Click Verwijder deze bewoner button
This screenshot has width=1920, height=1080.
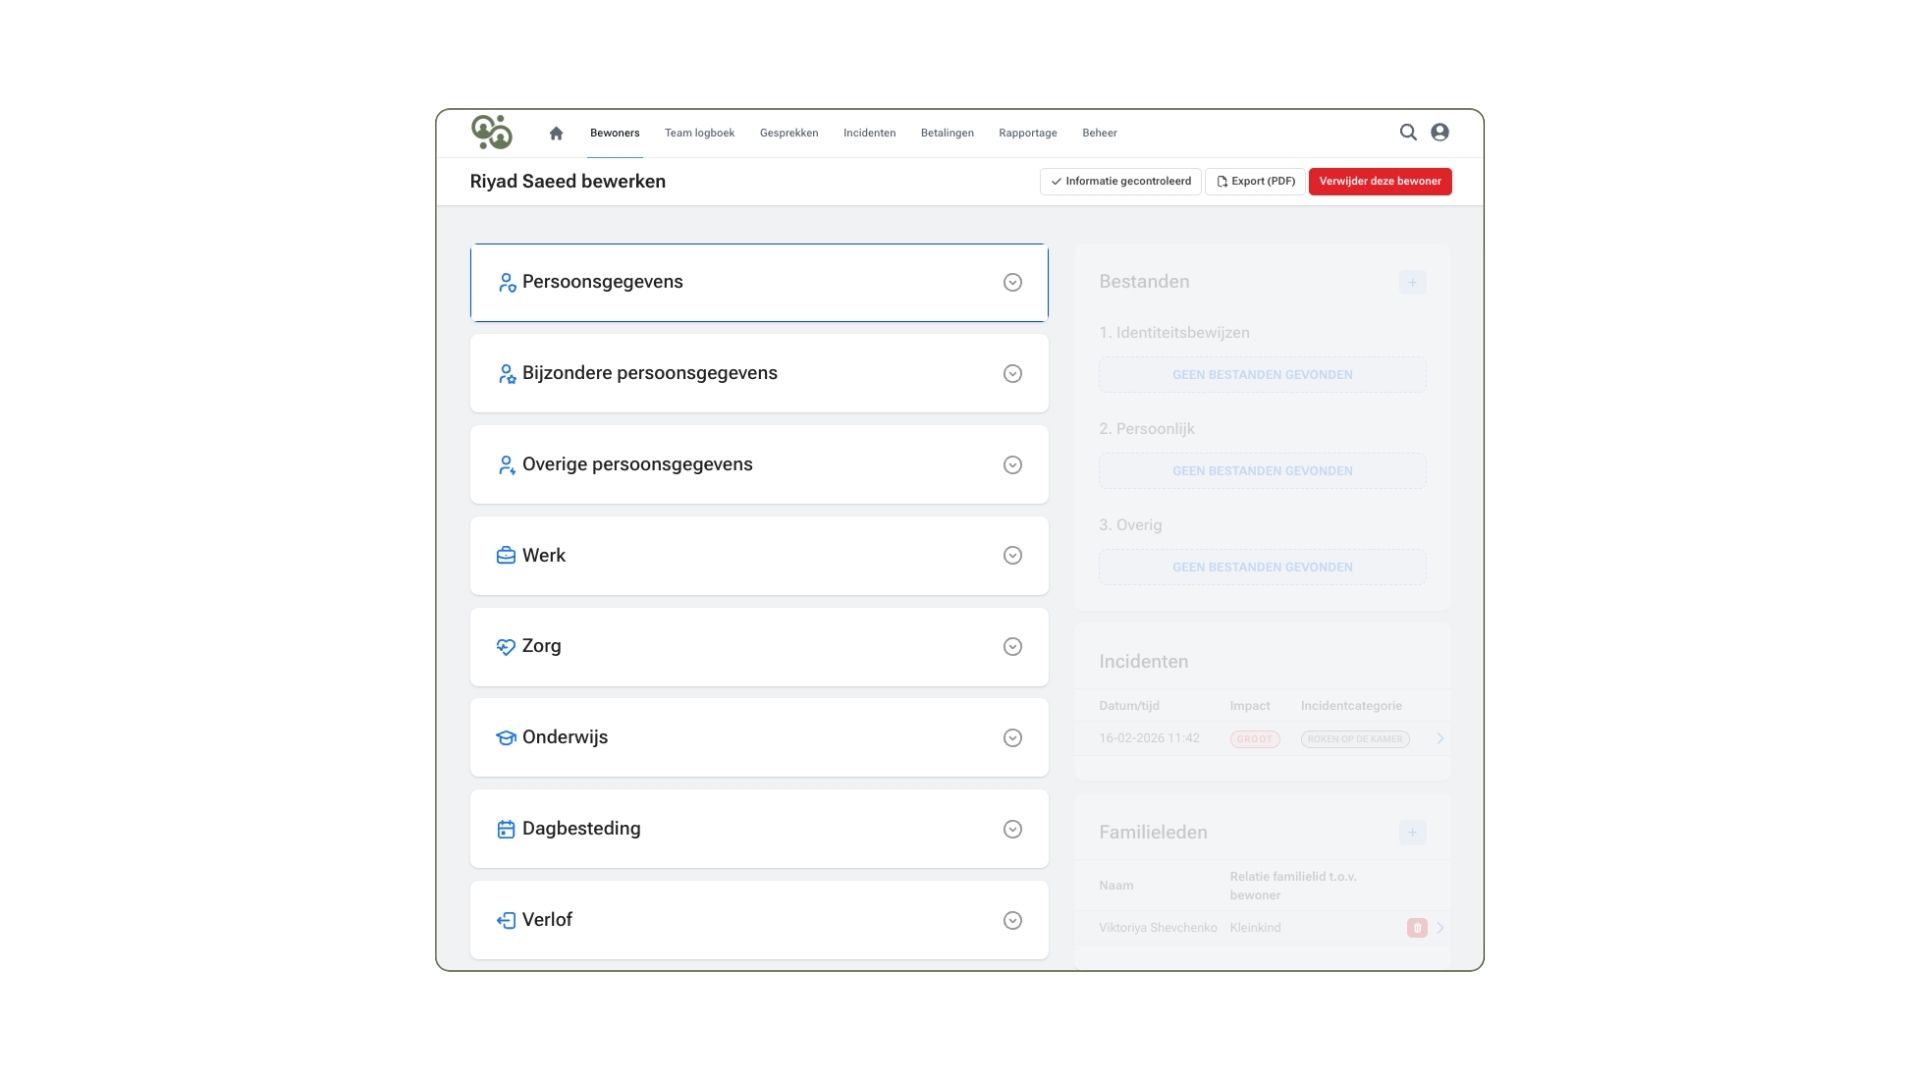(x=1380, y=181)
